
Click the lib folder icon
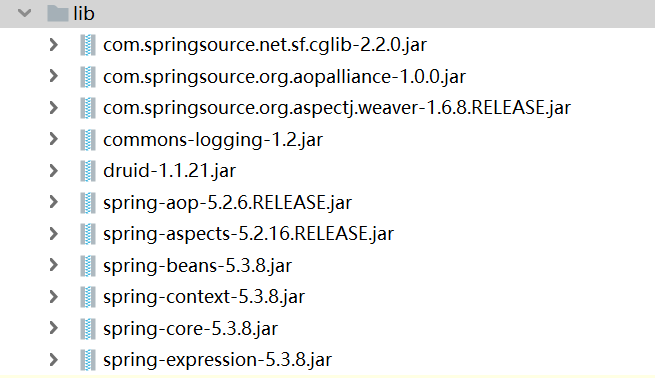pos(58,13)
